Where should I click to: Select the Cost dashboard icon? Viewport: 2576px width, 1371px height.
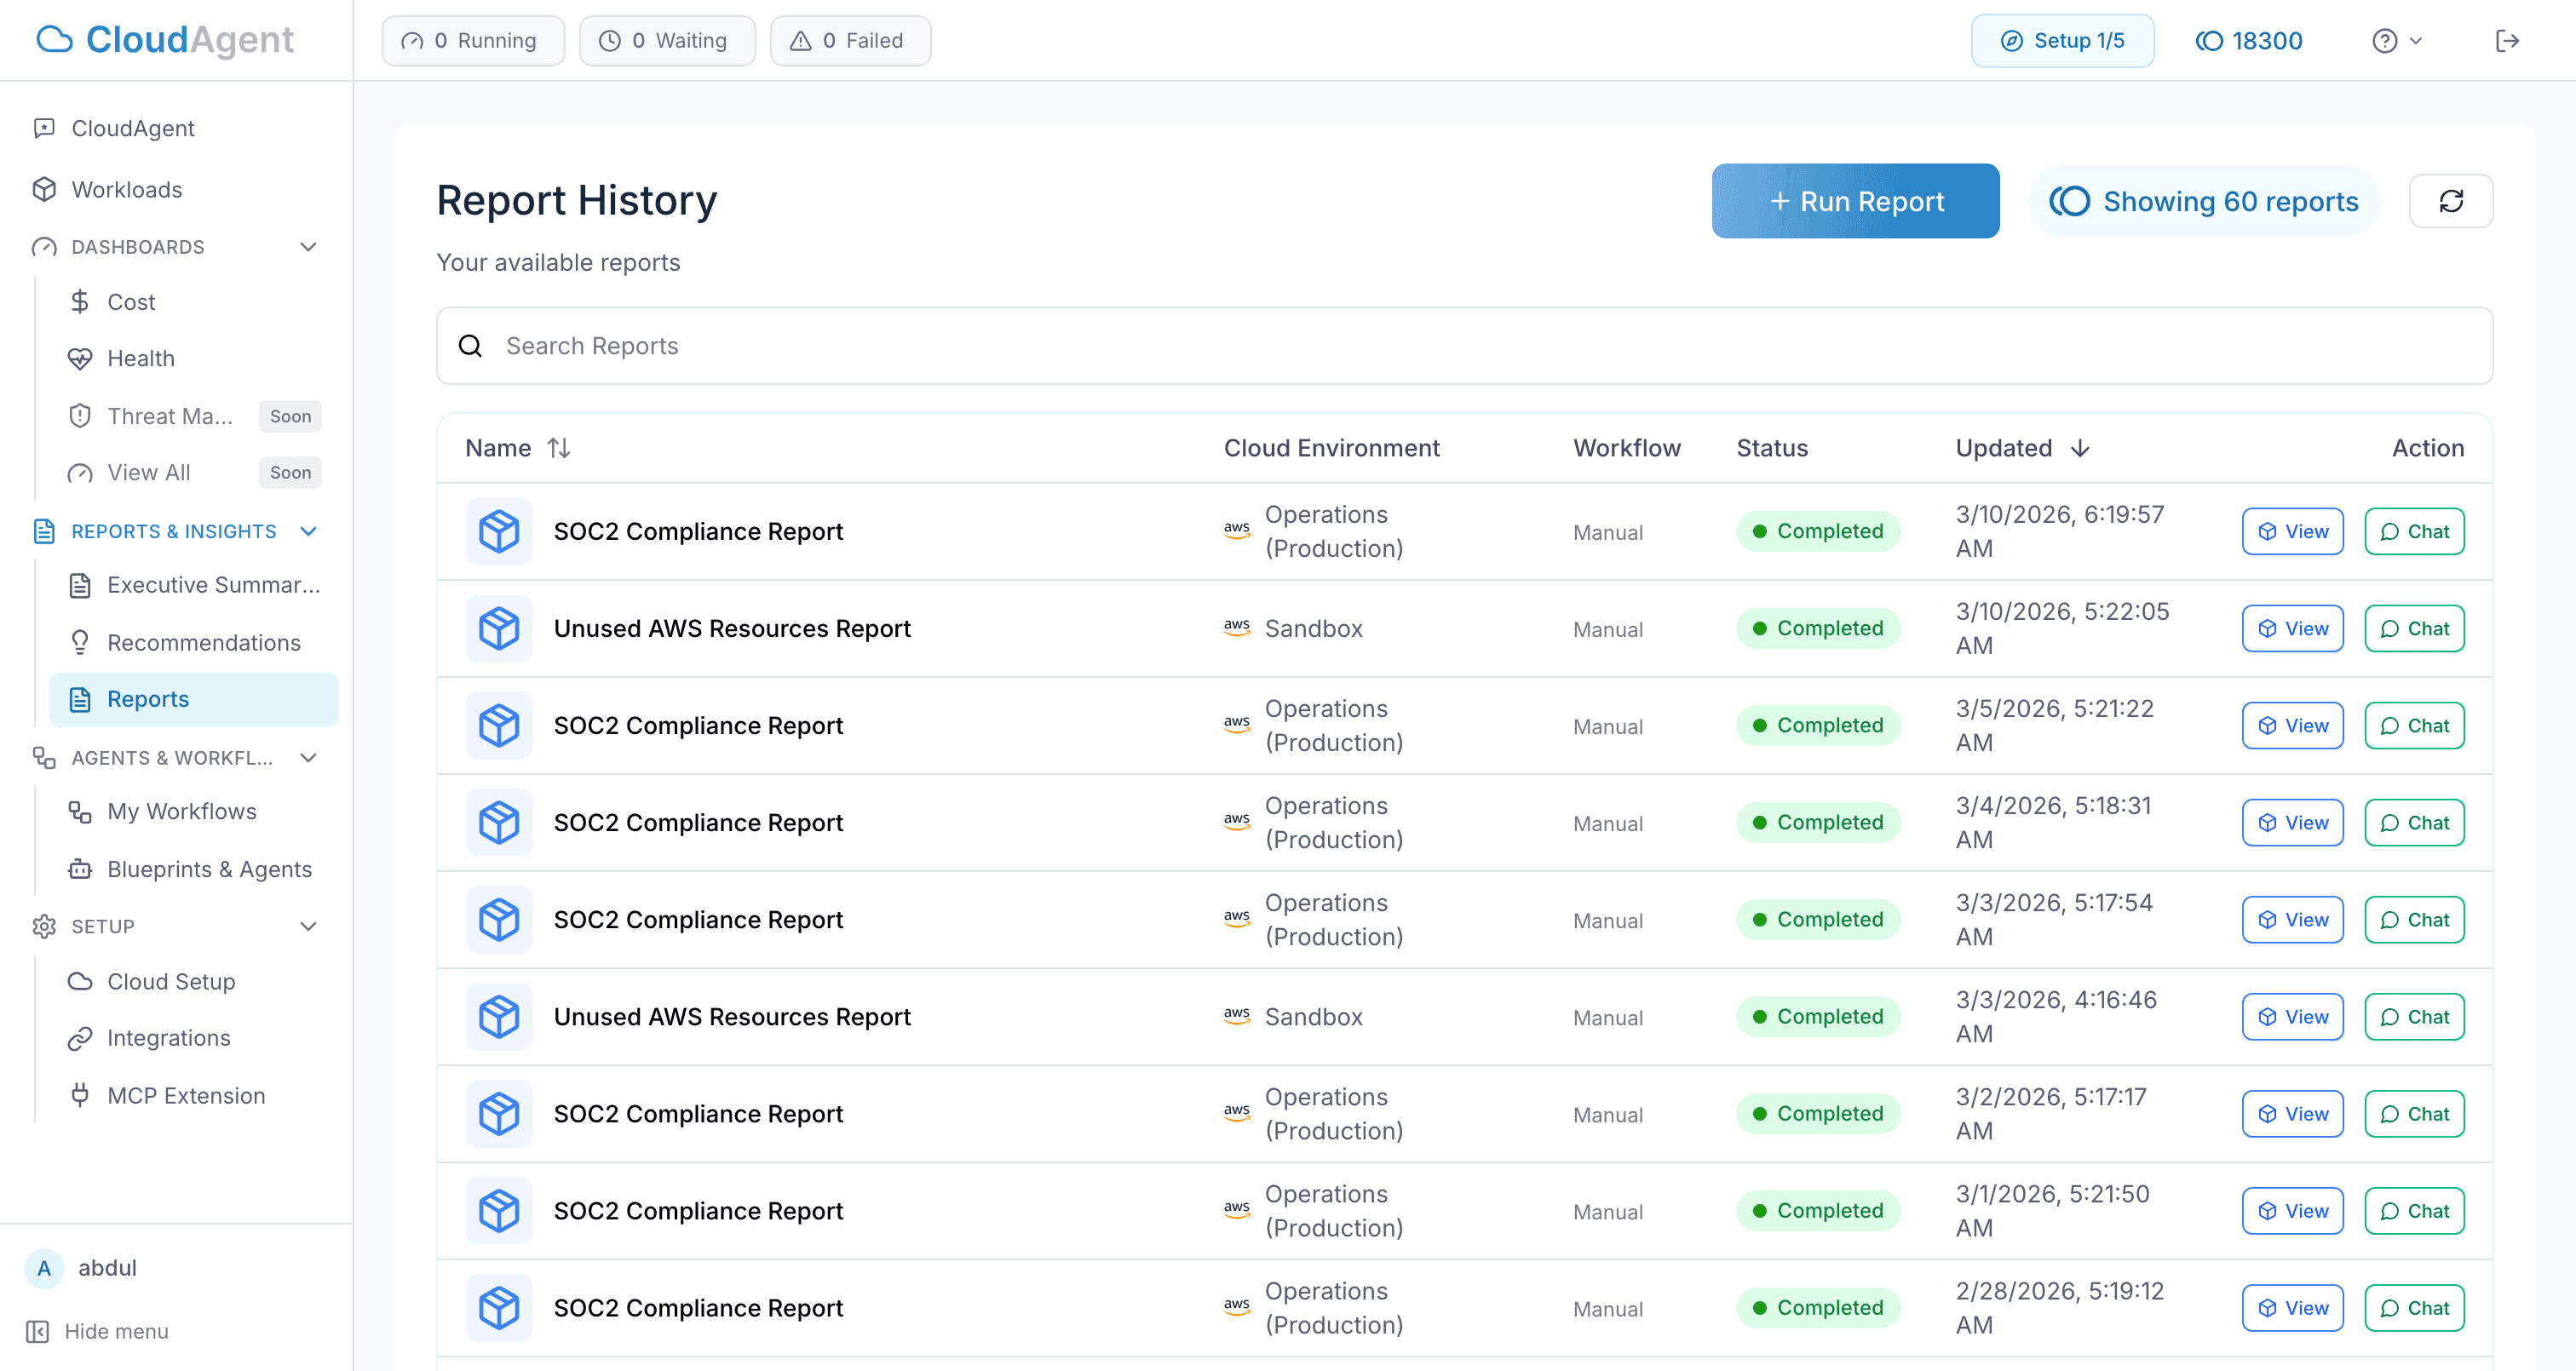[81, 301]
